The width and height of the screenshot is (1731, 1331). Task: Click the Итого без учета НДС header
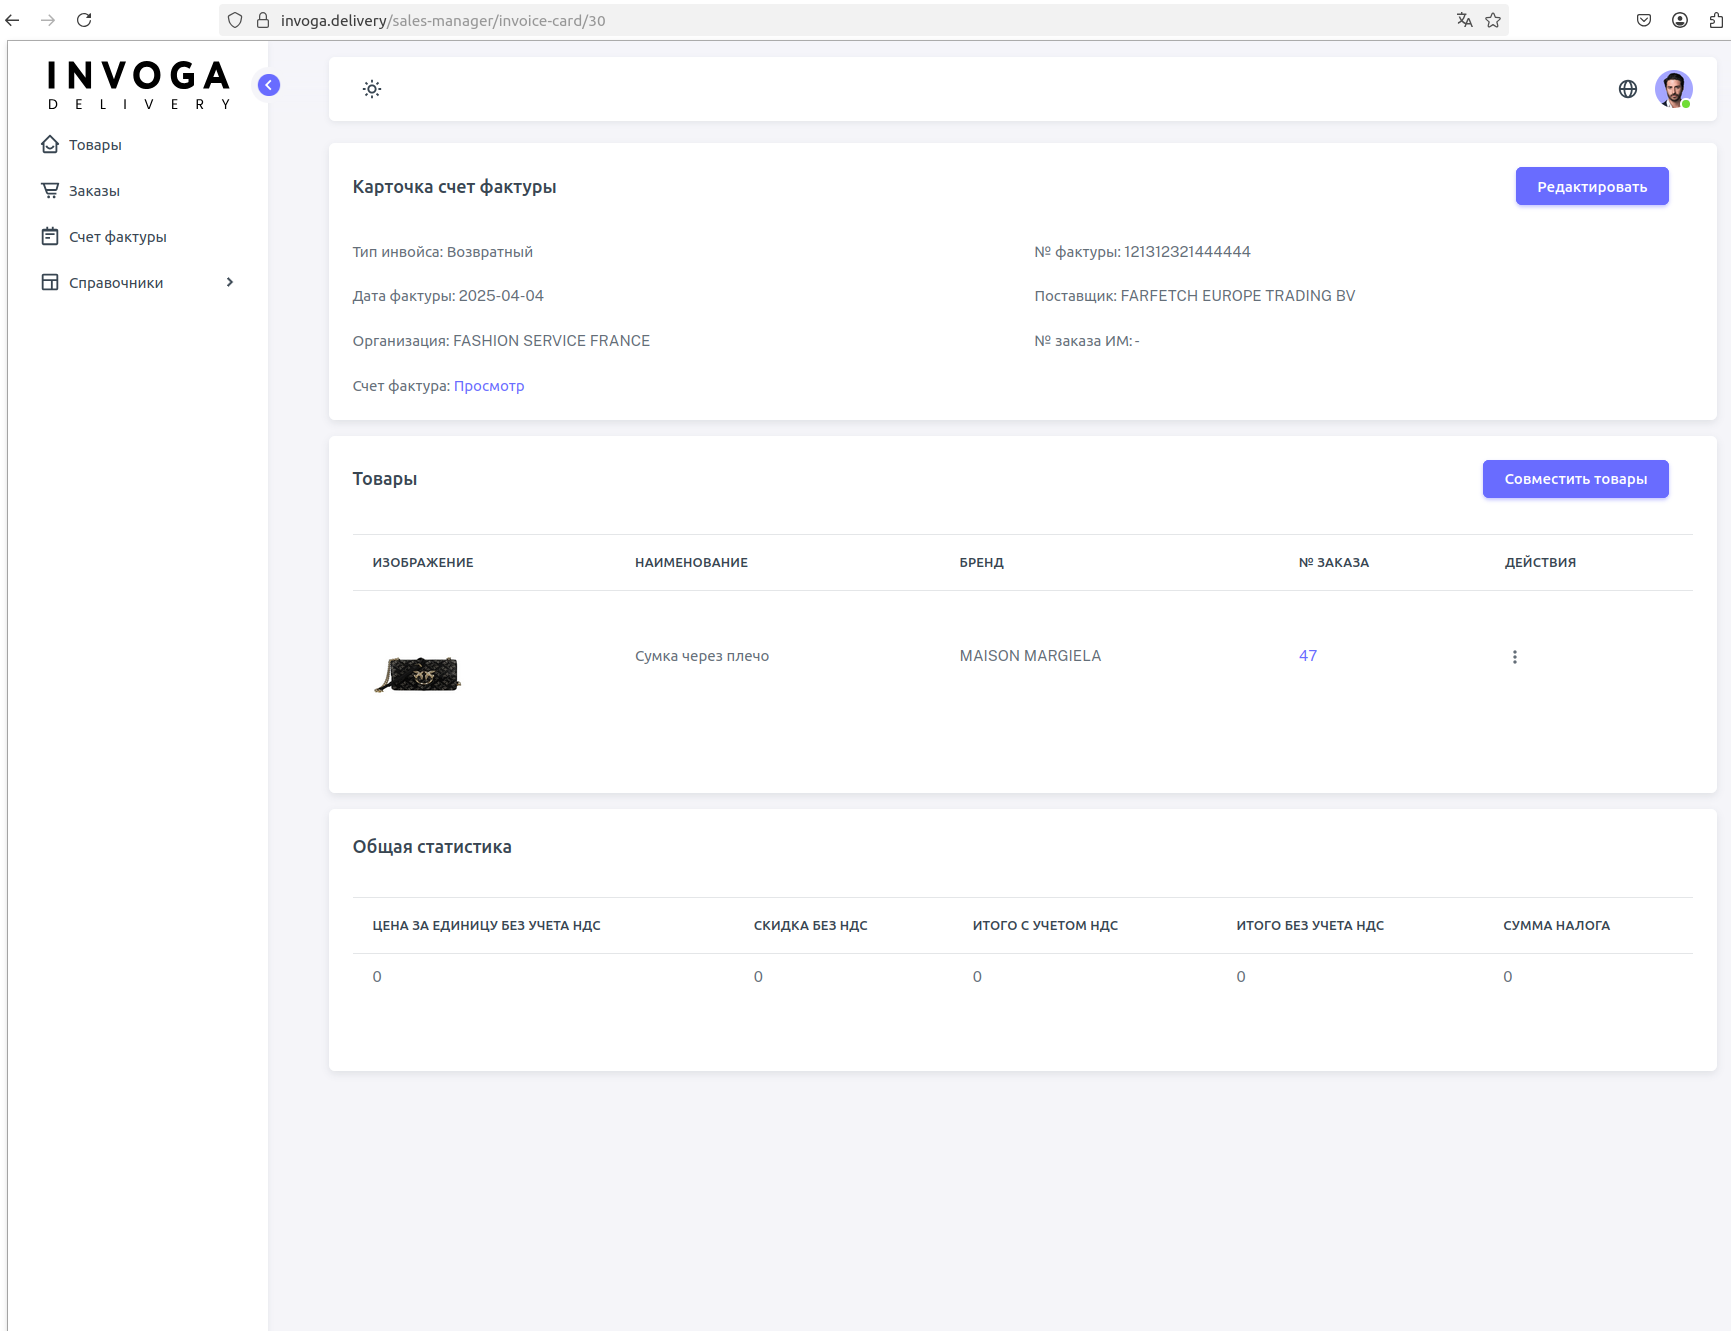[x=1310, y=926]
